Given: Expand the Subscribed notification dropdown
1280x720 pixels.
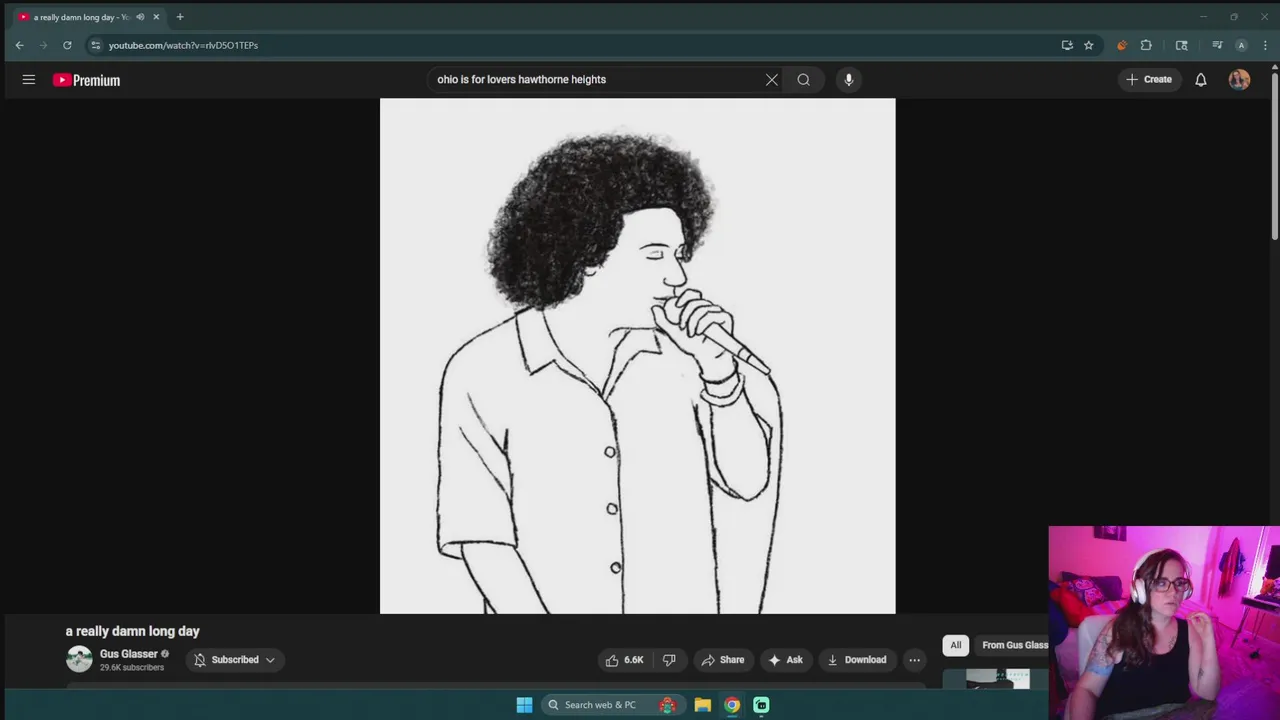Looking at the screenshot, I should point(235,660).
